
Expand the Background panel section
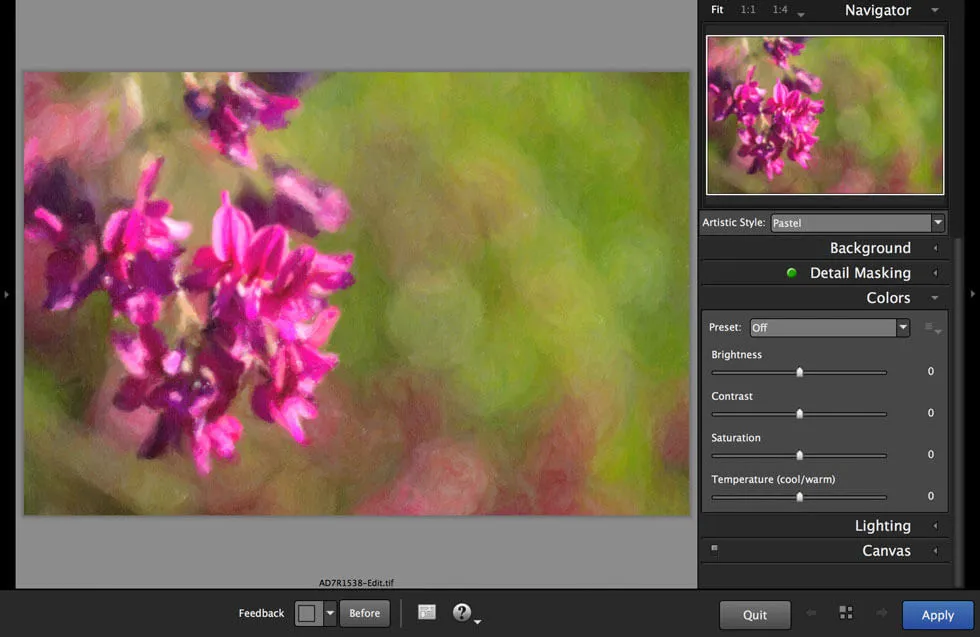click(x=934, y=247)
